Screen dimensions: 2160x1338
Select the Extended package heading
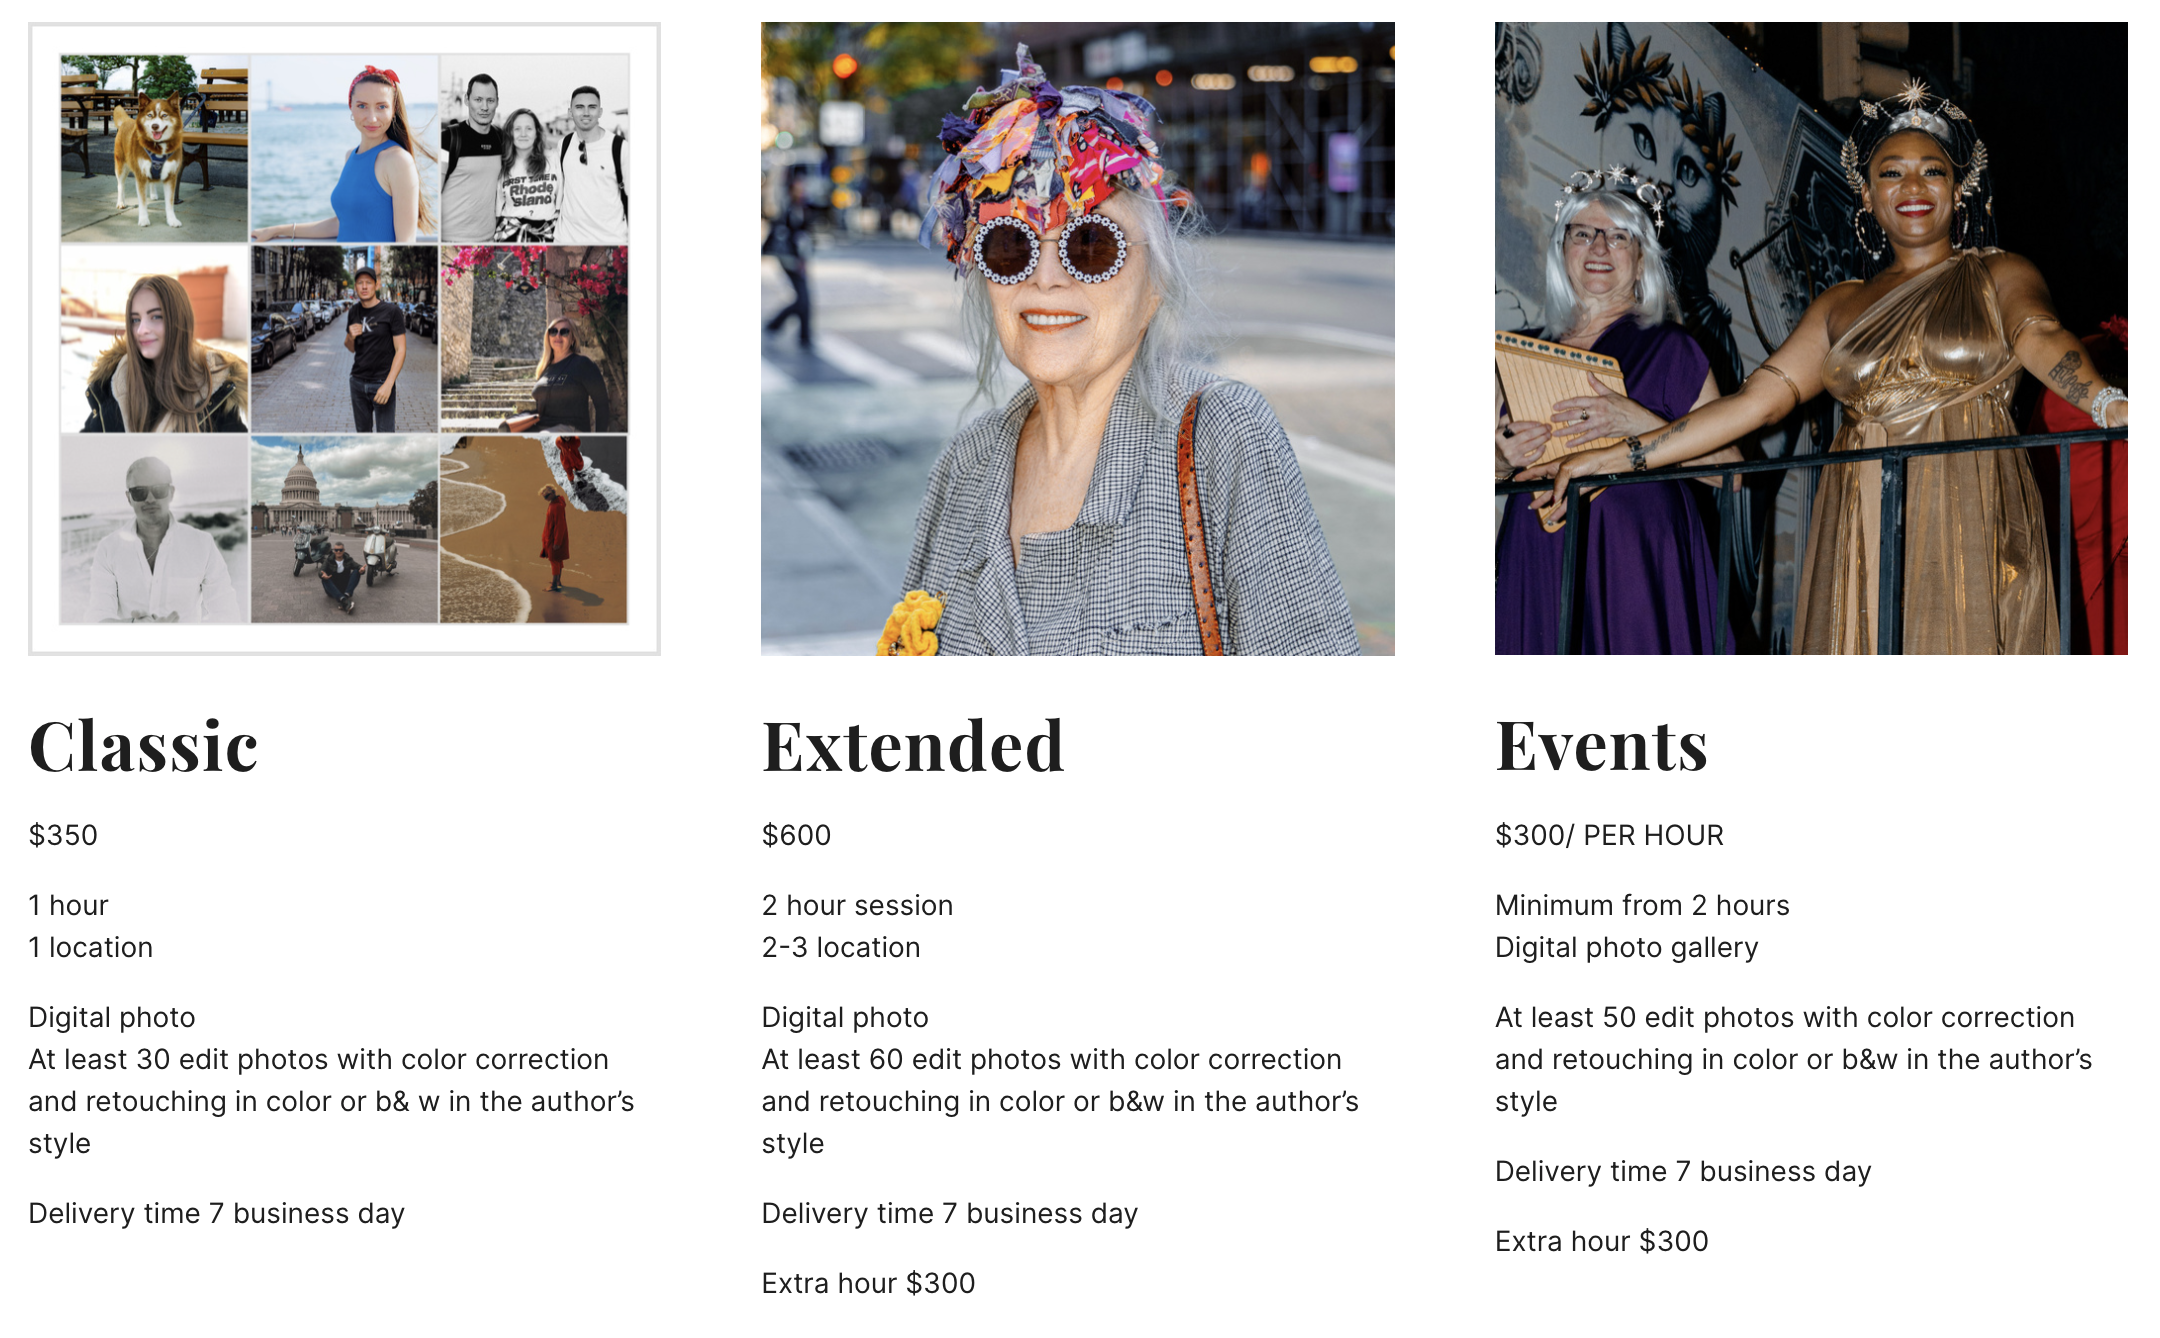[x=912, y=747]
